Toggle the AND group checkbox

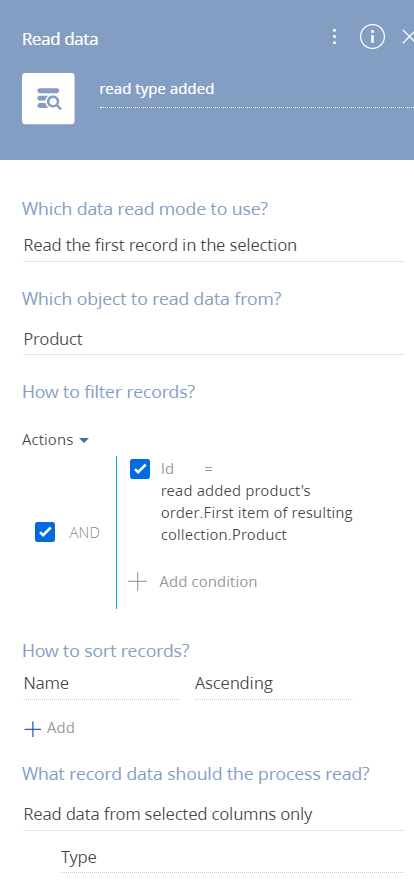point(45,532)
